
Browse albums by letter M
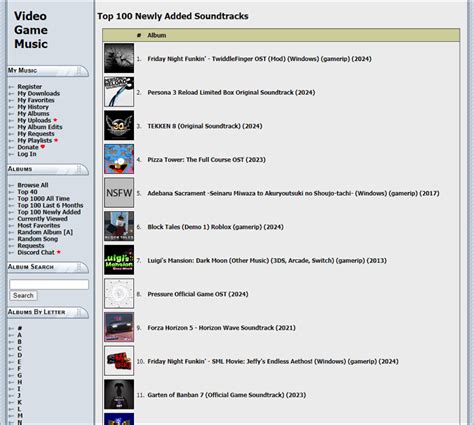[20, 416]
